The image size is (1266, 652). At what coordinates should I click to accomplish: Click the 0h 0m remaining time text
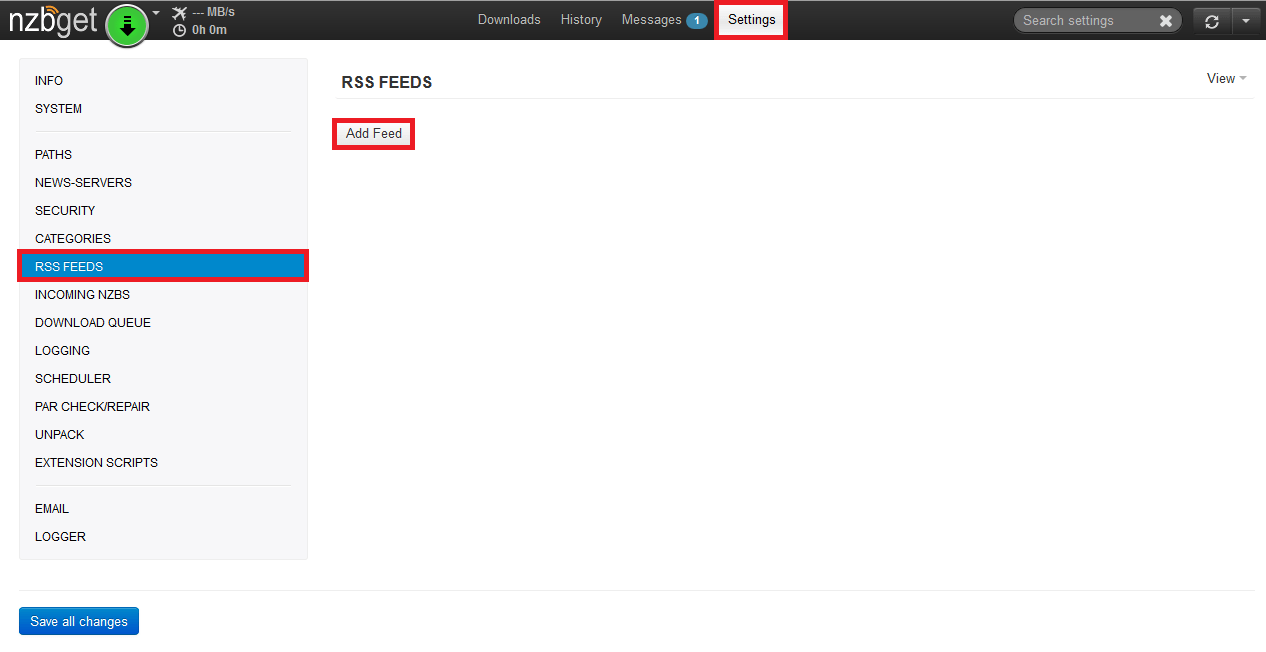[x=209, y=30]
